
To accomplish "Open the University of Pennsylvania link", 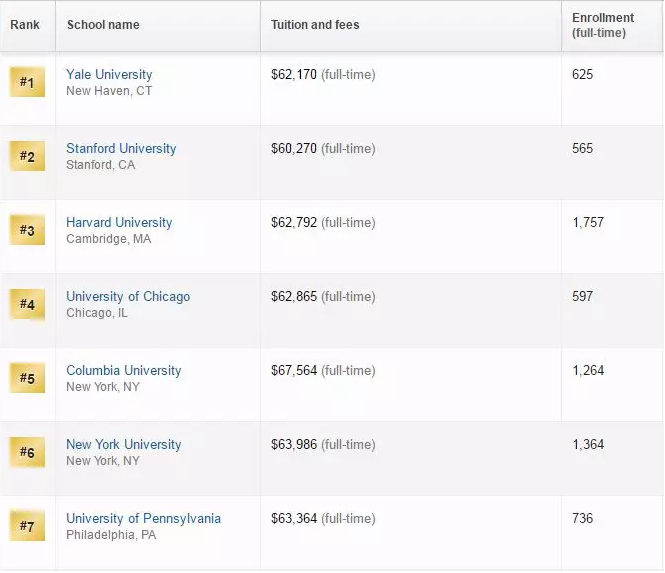I will point(143,519).
